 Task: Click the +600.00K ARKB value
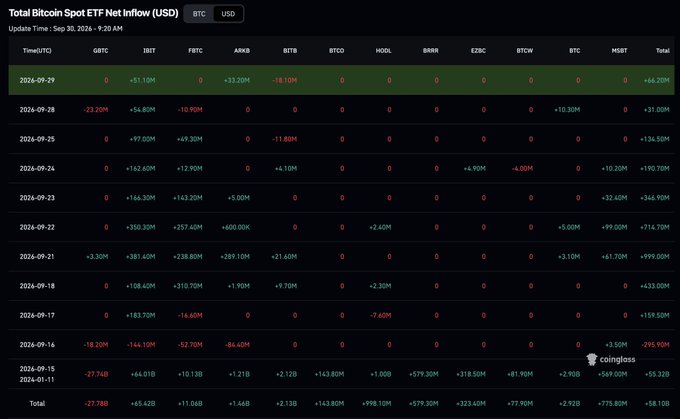235,227
